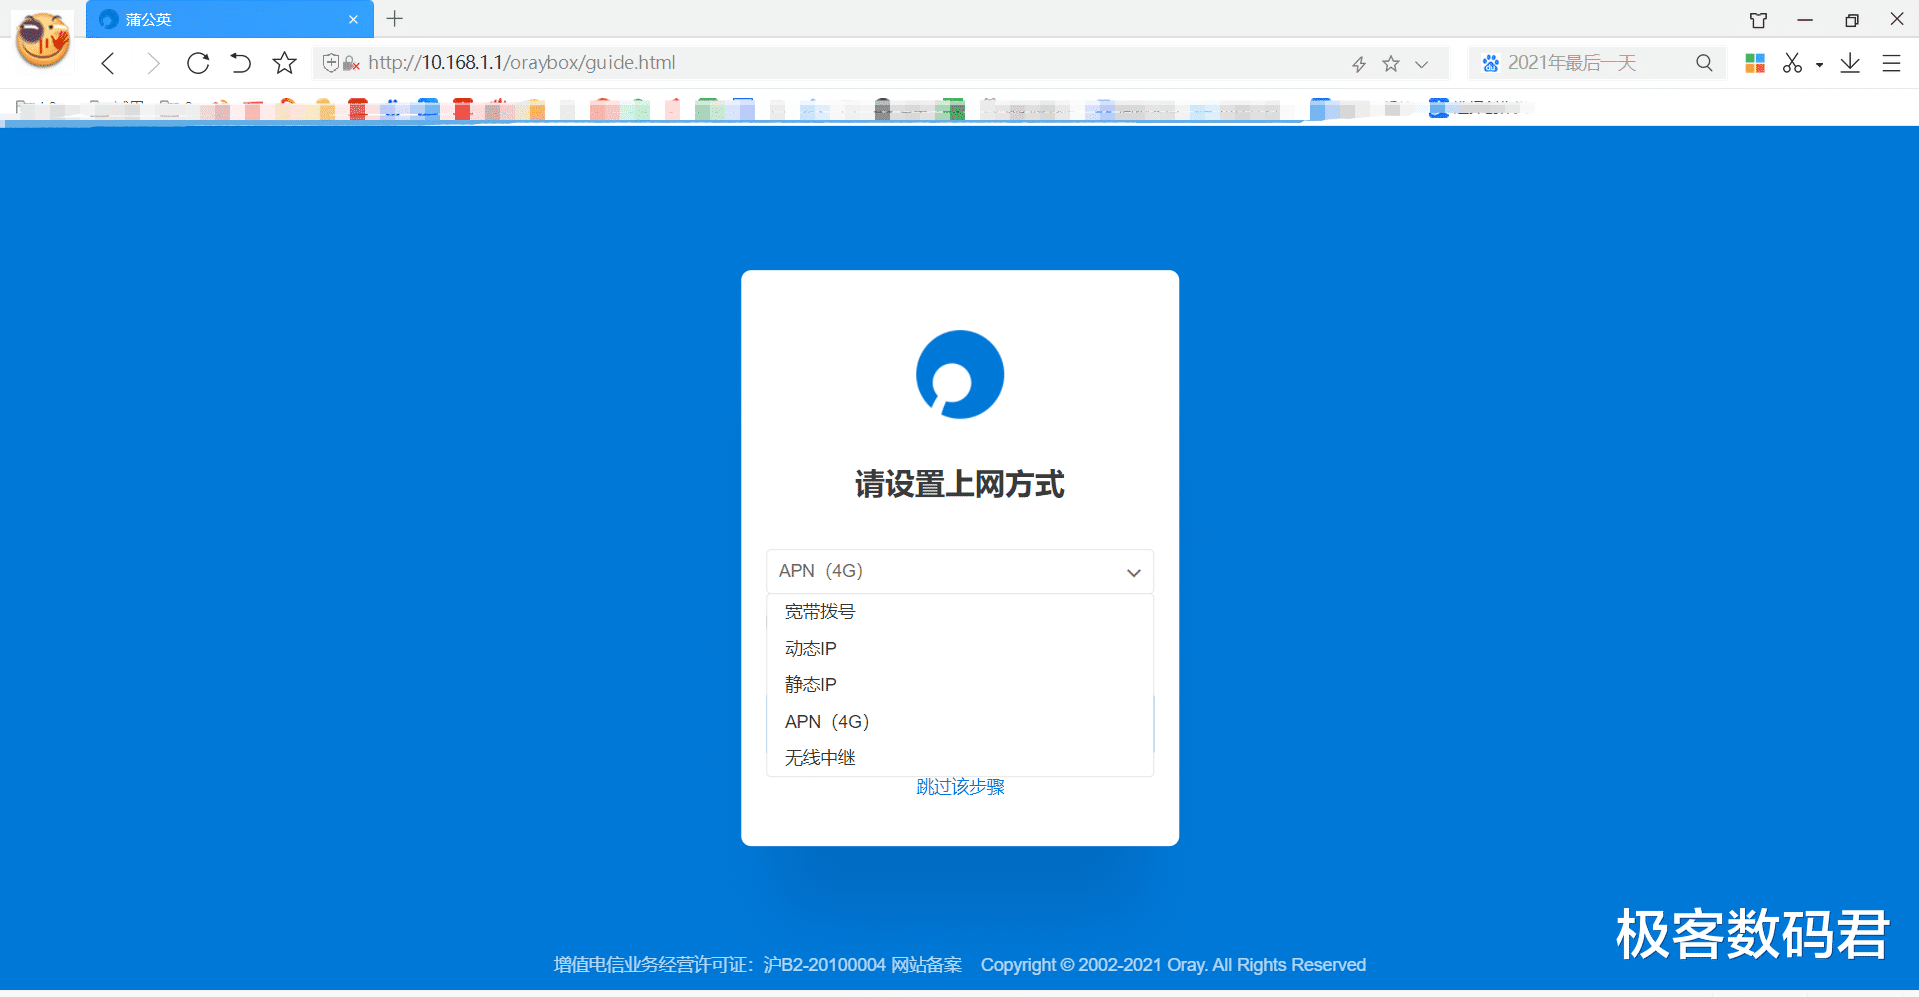Select APN (4G) in the dropdown list
The width and height of the screenshot is (1919, 997).
pos(960,722)
